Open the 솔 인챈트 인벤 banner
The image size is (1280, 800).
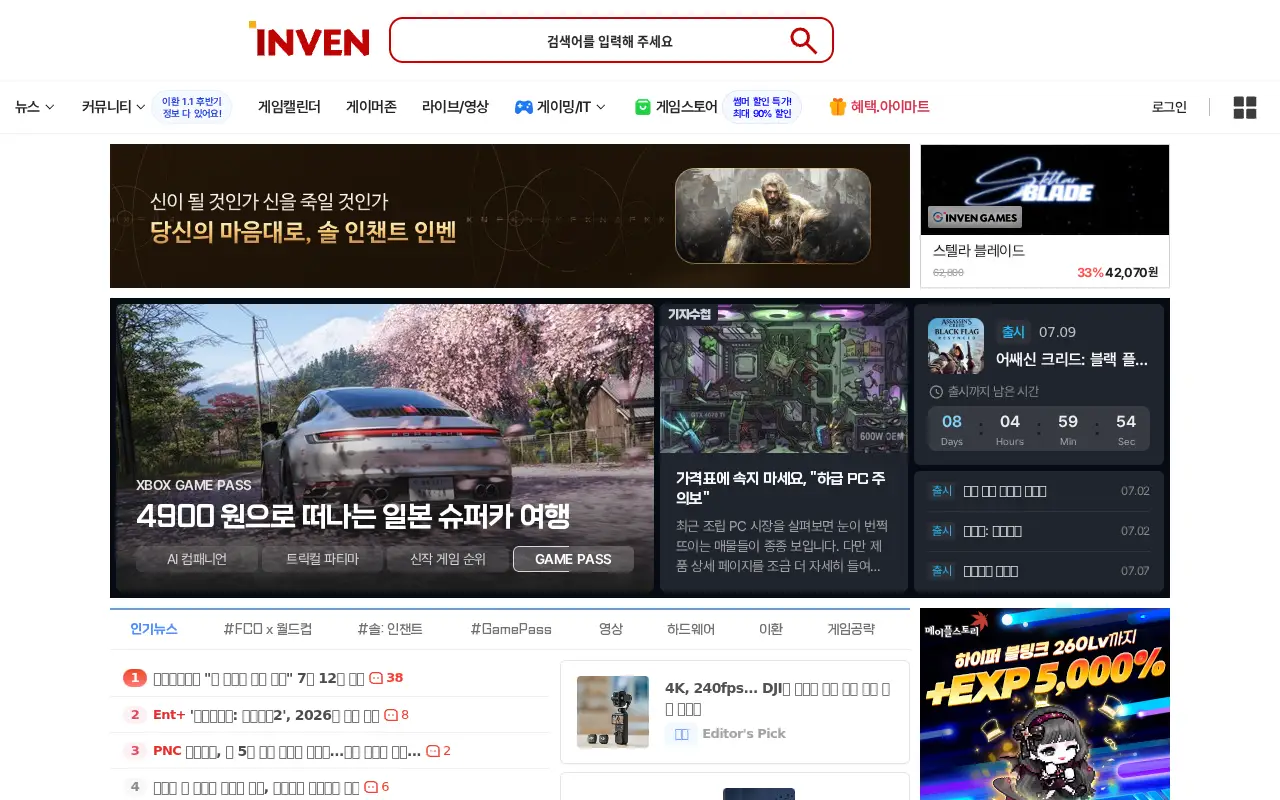coord(510,216)
